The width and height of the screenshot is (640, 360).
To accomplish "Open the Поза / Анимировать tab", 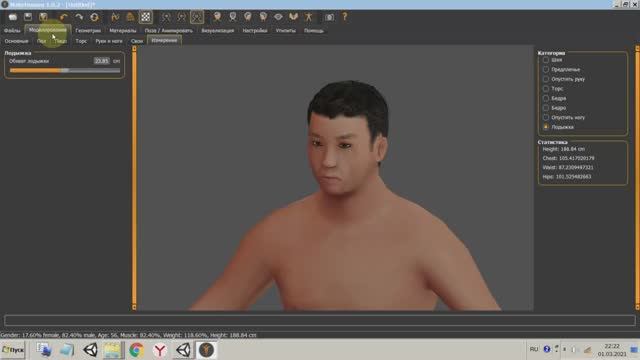I will [x=169, y=31].
